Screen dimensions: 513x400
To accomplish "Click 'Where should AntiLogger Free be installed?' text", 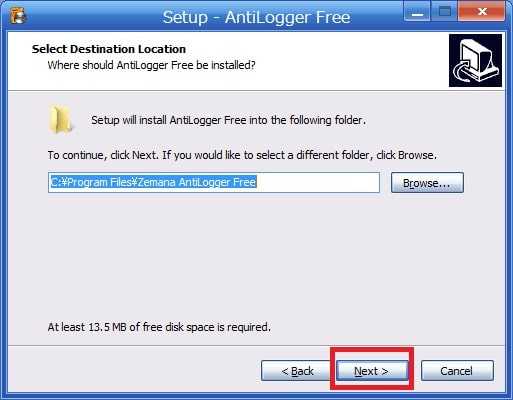I will coord(151,65).
